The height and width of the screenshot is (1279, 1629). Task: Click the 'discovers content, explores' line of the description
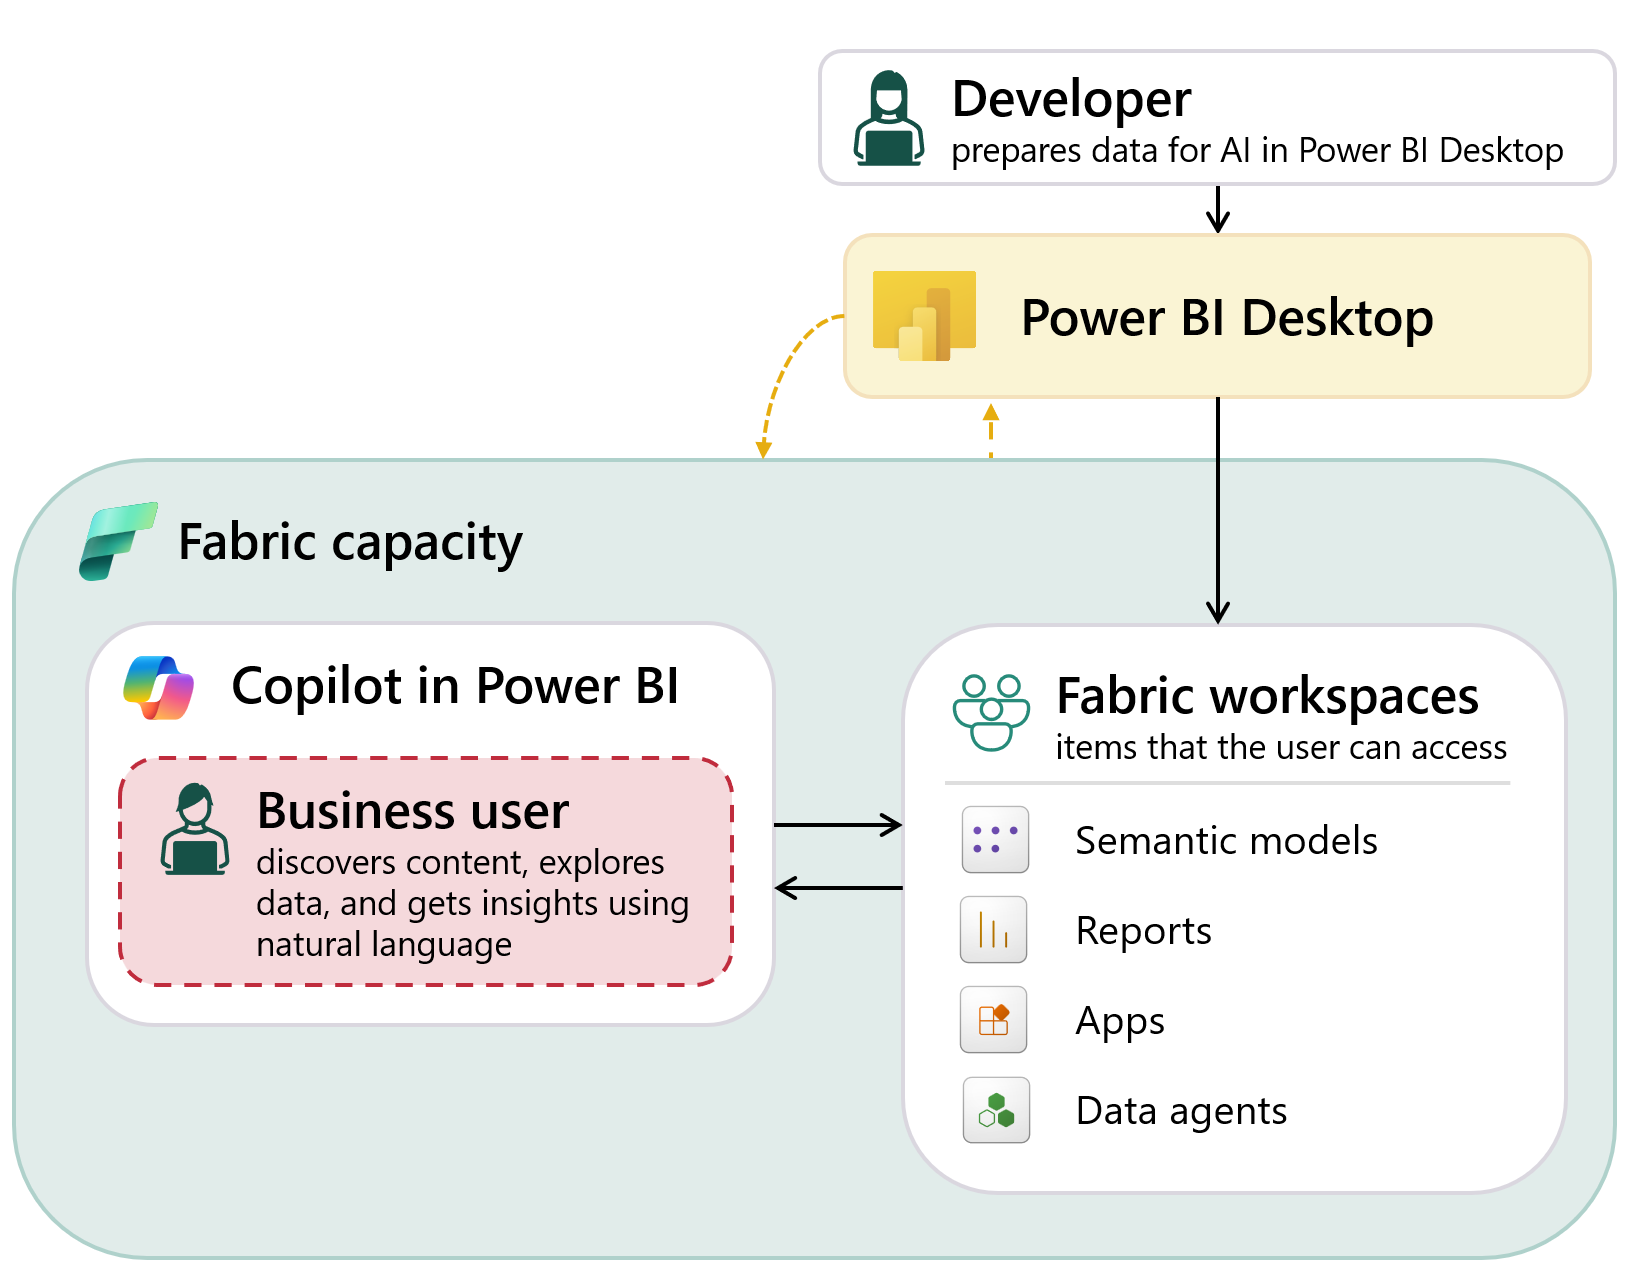[x=460, y=862]
